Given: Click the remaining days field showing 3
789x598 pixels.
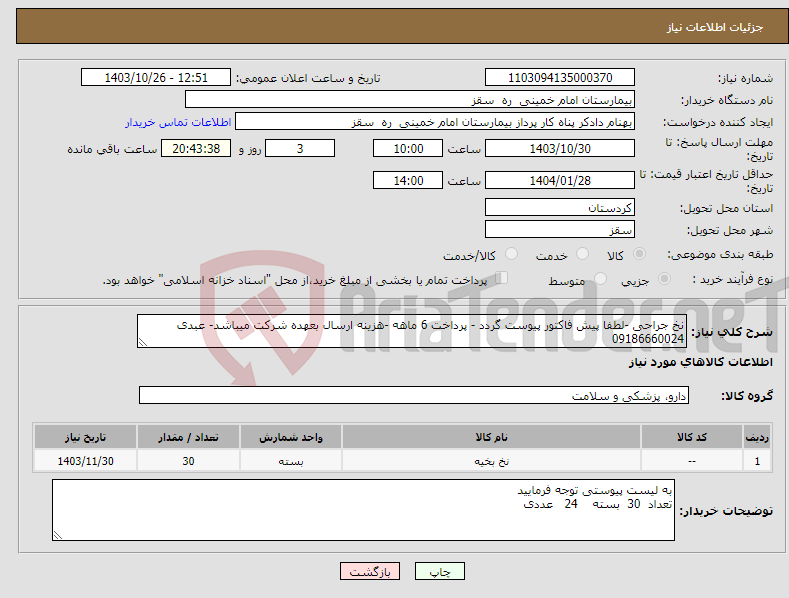Looking at the screenshot, I should point(300,148).
